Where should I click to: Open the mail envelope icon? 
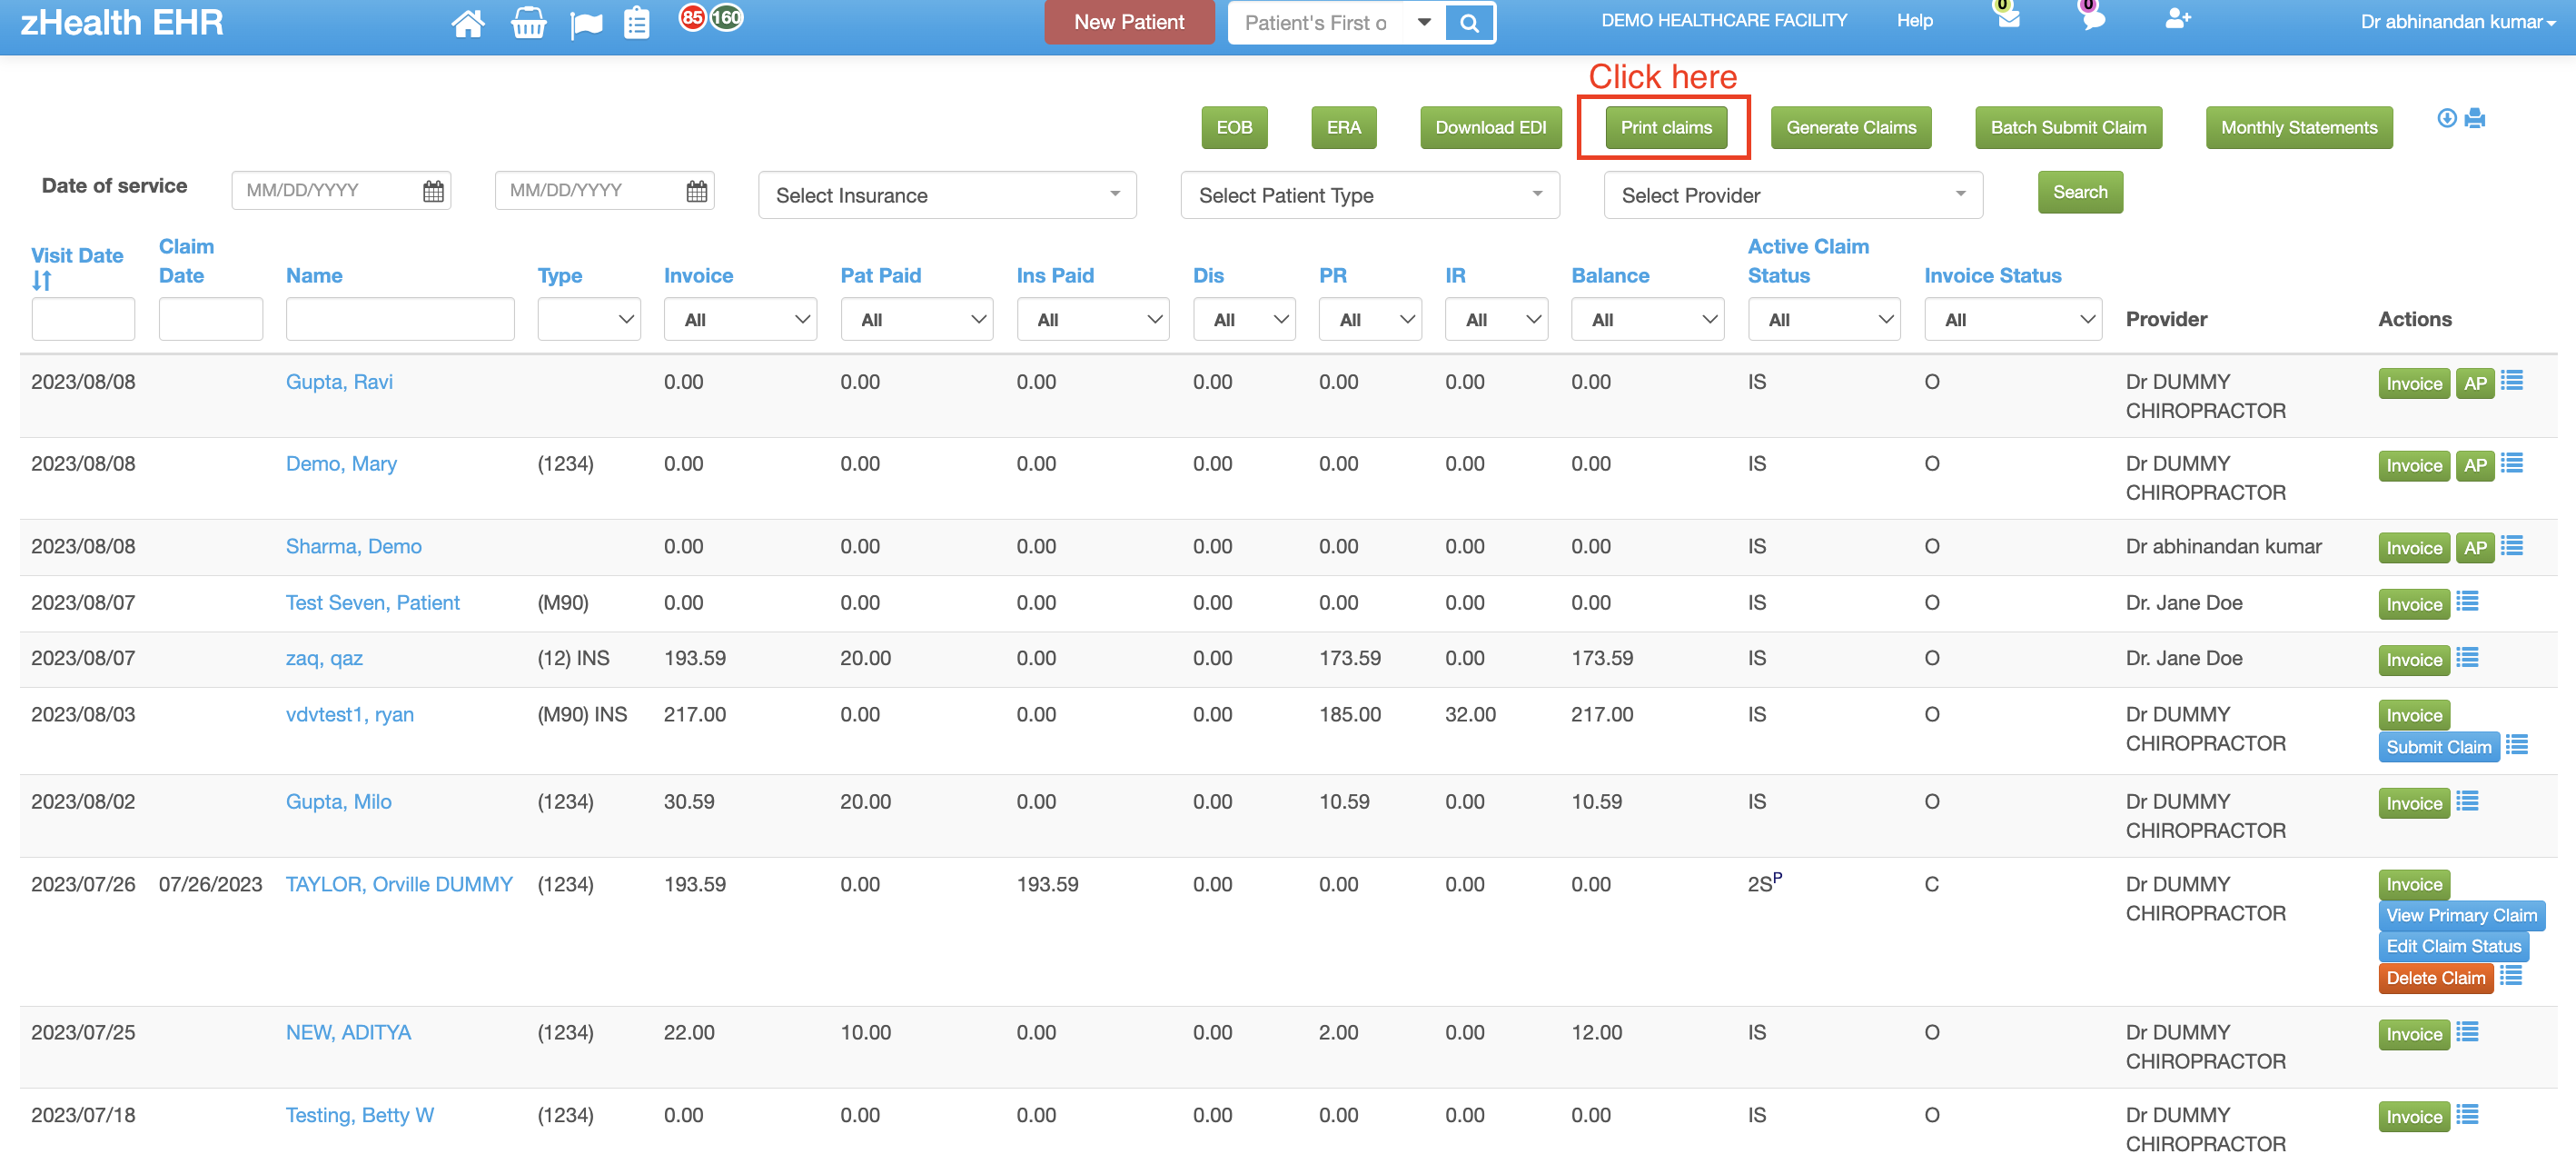[2008, 18]
